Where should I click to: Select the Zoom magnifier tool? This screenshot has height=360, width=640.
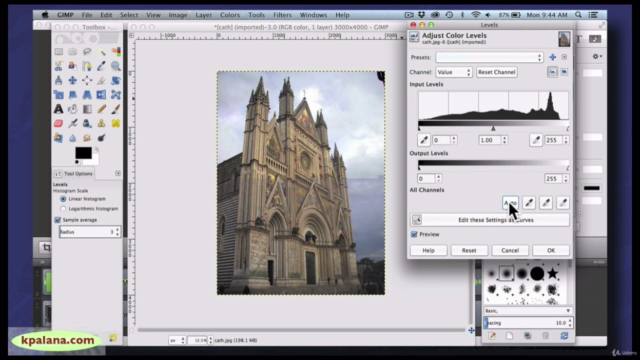[x=116, y=66]
